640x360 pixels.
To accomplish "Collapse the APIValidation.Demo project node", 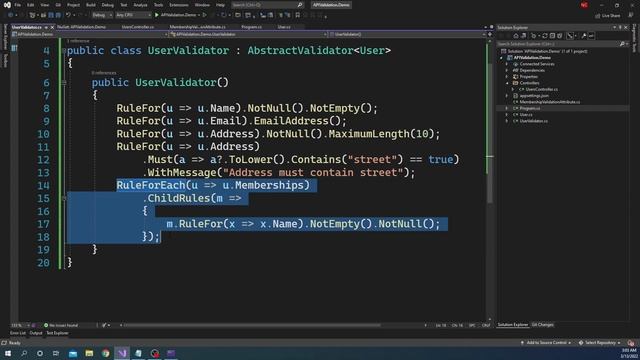I will [x=502, y=58].
